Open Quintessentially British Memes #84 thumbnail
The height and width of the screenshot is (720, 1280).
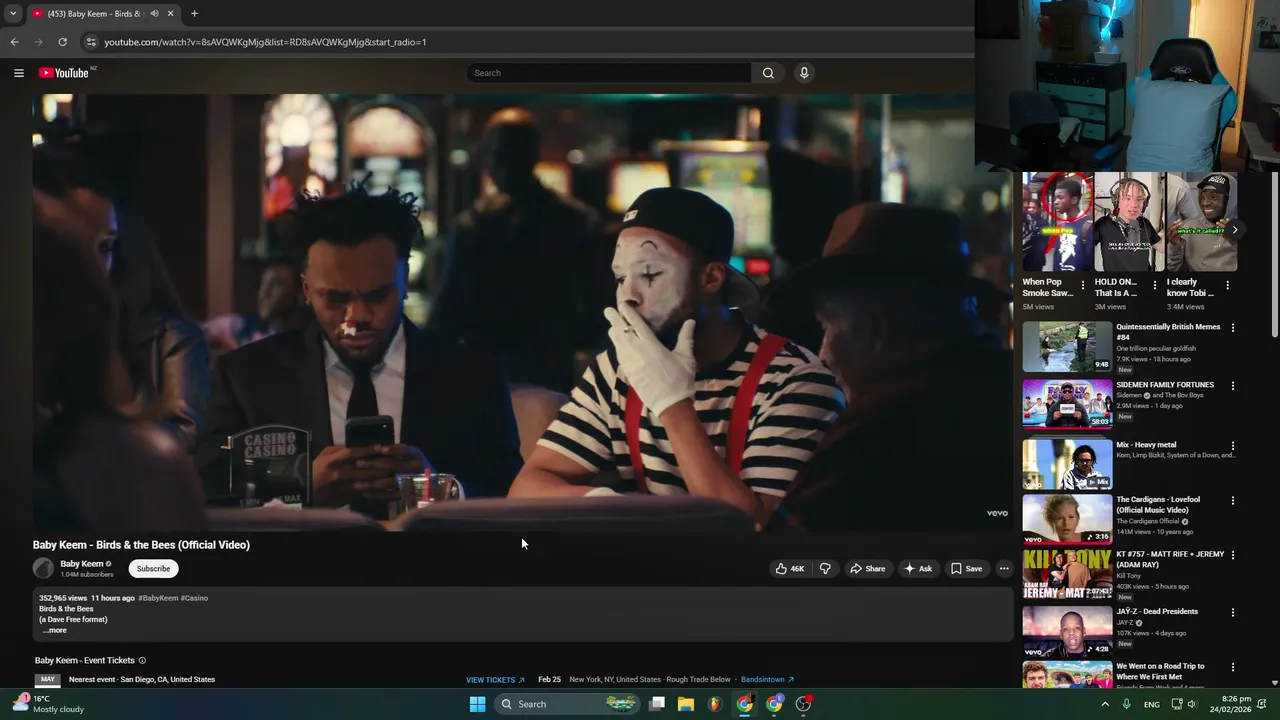1067,346
